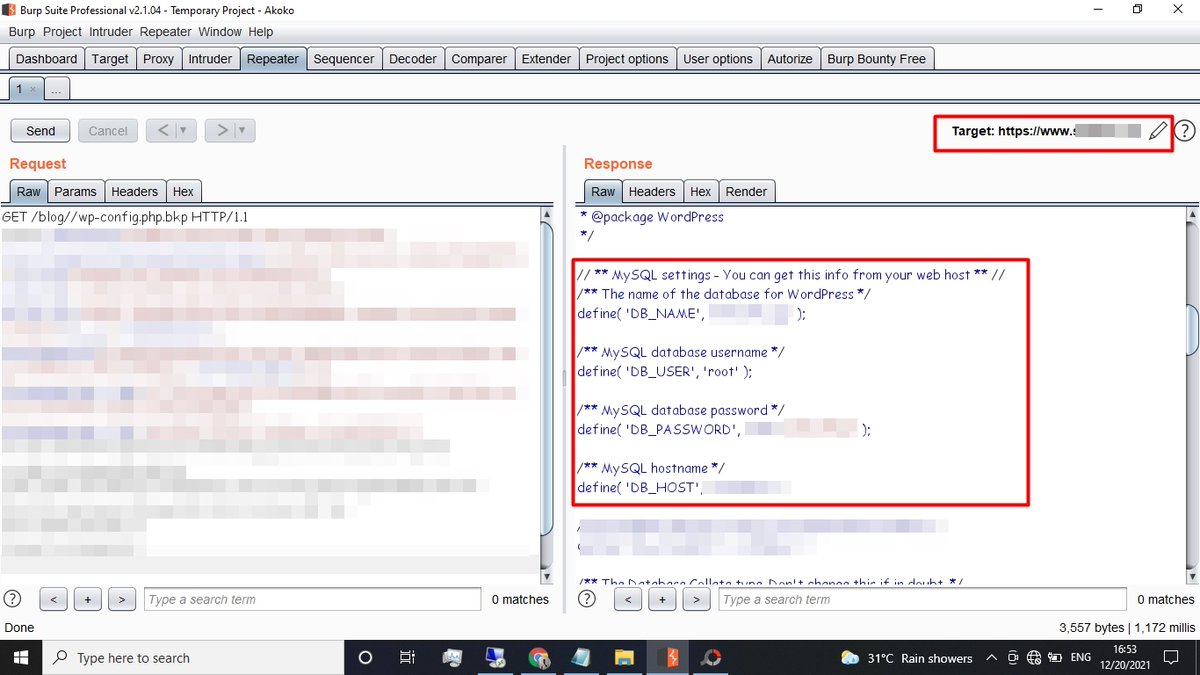
Task: Open the Intruder menu
Action: pyautogui.click(x=111, y=32)
